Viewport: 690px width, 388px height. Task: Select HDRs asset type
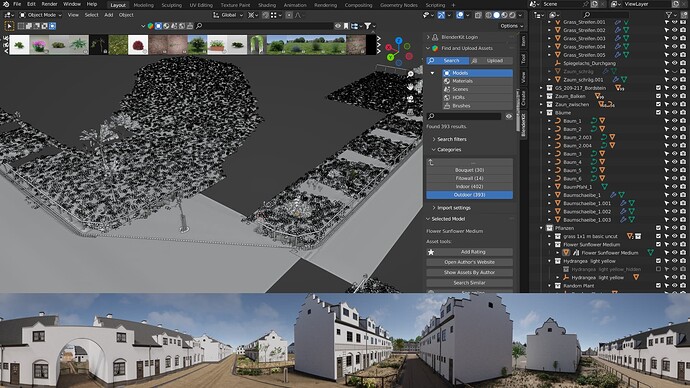[477, 98]
